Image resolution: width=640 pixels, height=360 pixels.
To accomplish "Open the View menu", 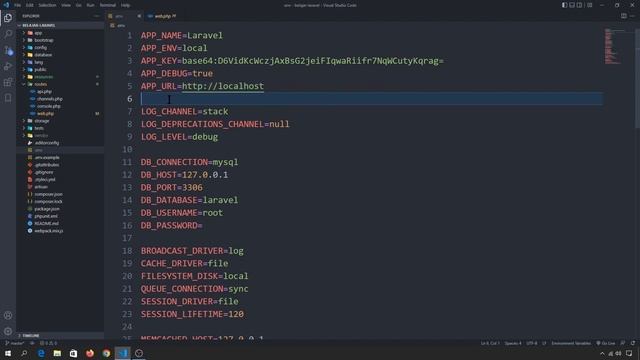I will (66, 5).
